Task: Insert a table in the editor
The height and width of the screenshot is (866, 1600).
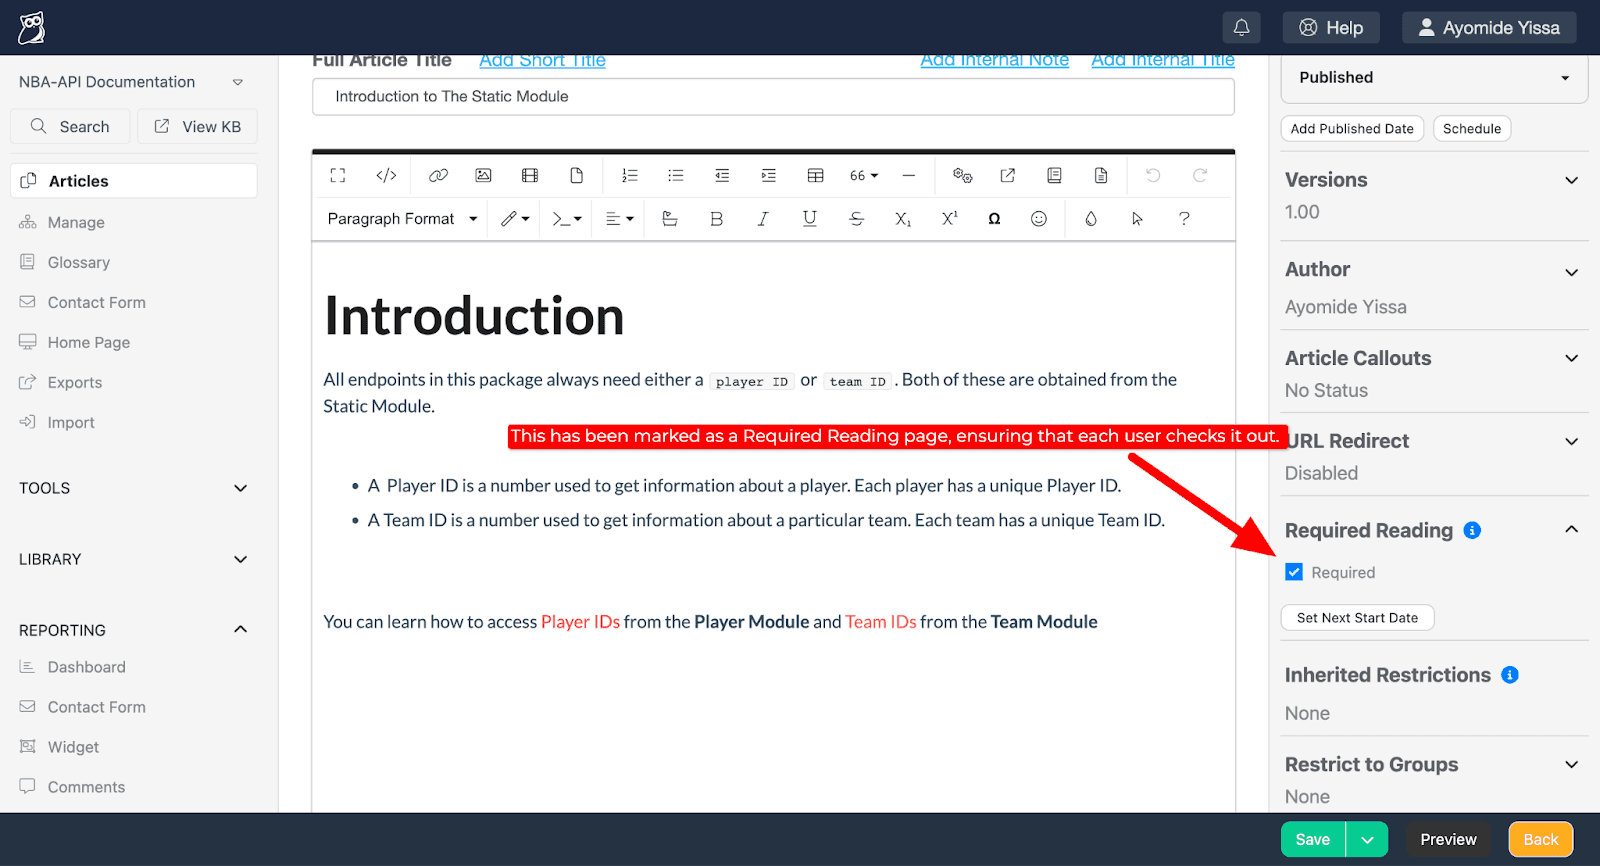Action: [816, 175]
